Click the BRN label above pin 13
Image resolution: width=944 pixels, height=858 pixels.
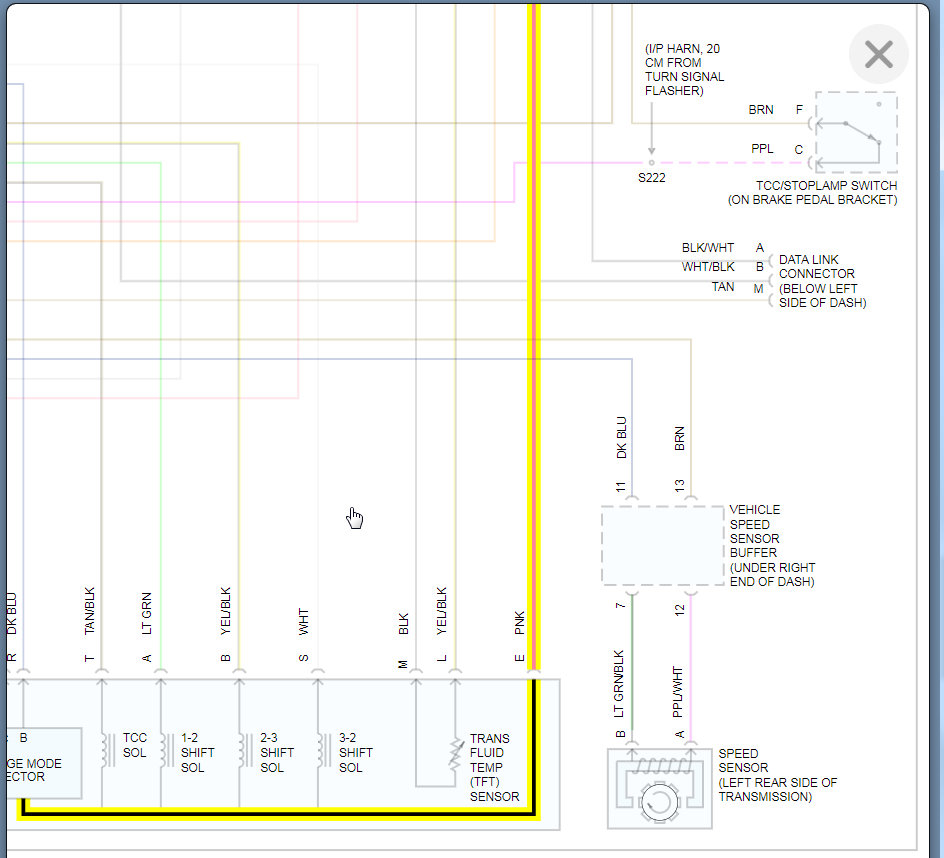pyautogui.click(x=680, y=438)
